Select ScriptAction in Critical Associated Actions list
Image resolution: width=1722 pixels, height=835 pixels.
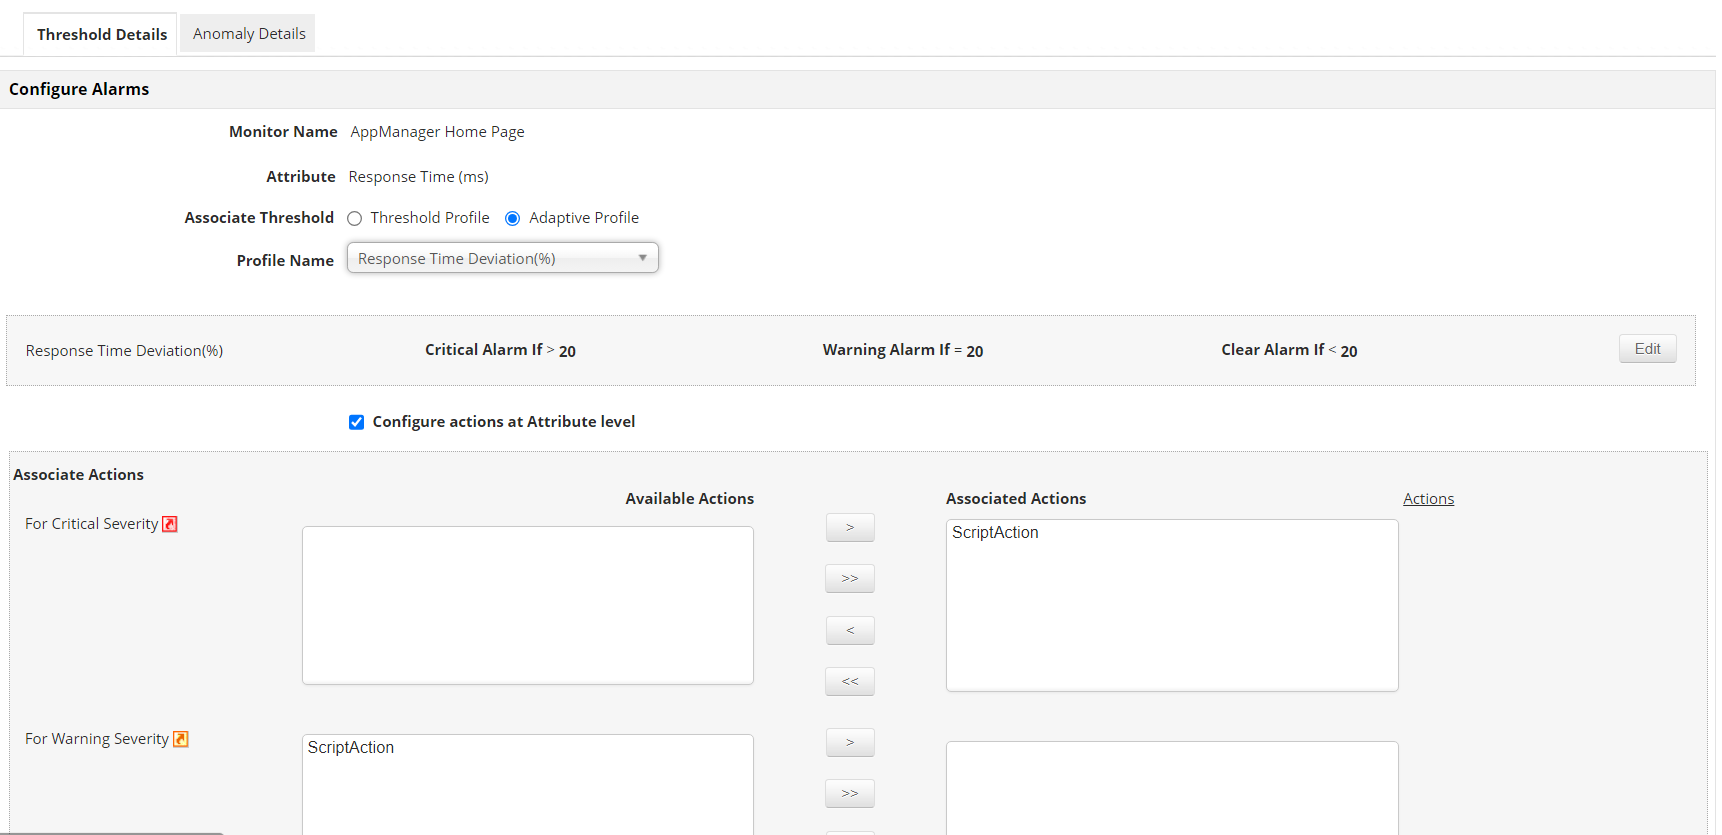click(x=995, y=533)
